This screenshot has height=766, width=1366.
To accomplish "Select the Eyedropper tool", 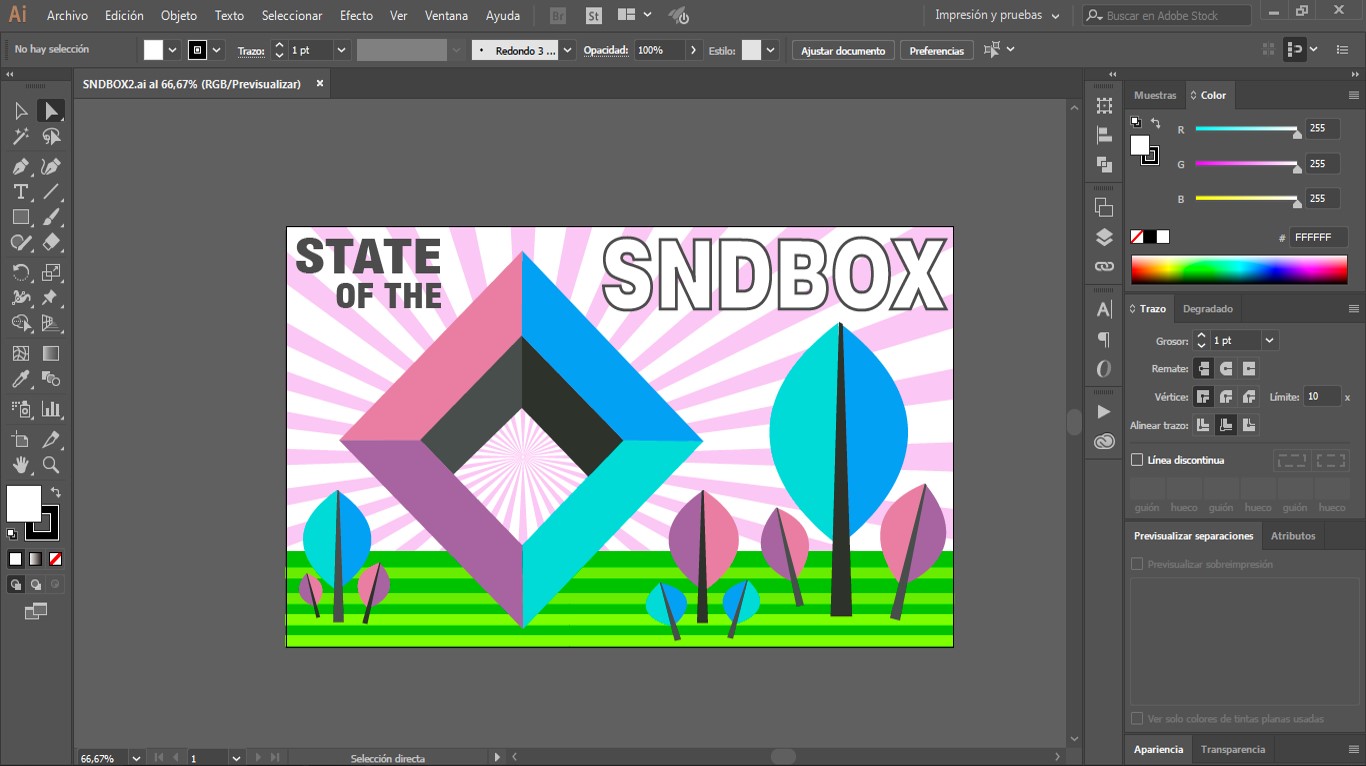I will coord(20,379).
